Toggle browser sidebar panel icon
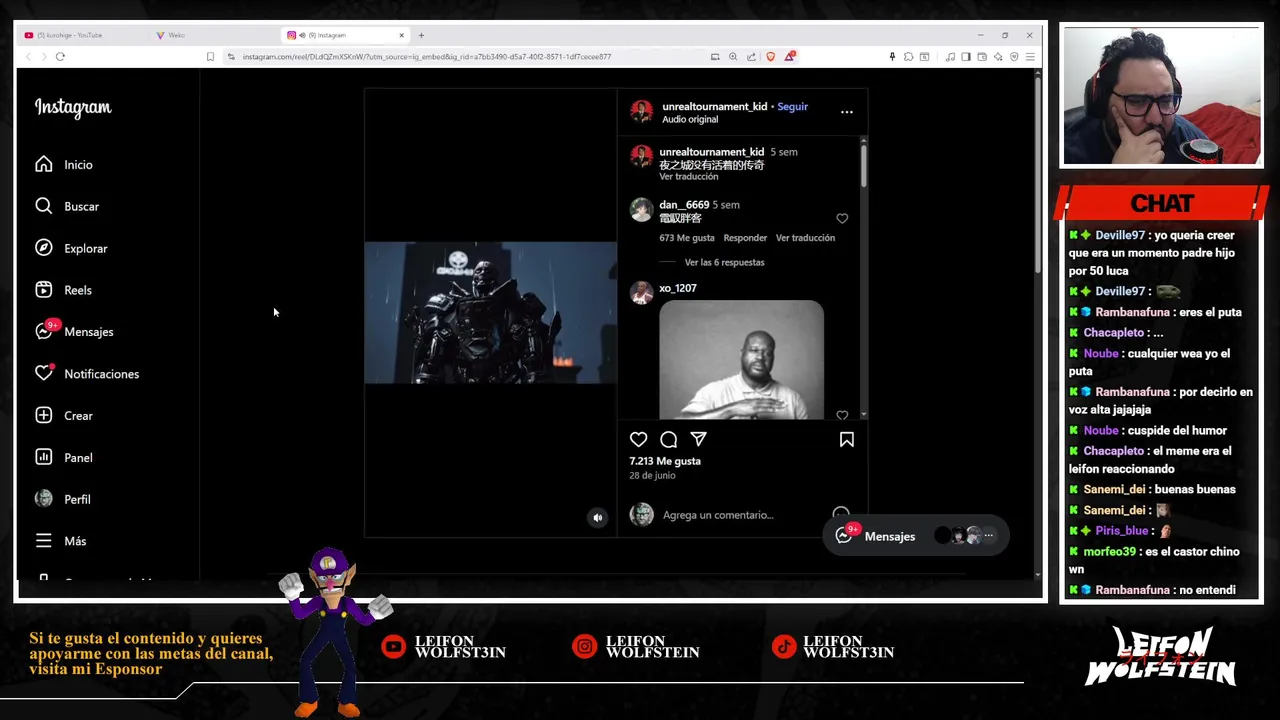Screen dimensions: 1280x720 click(x=966, y=57)
